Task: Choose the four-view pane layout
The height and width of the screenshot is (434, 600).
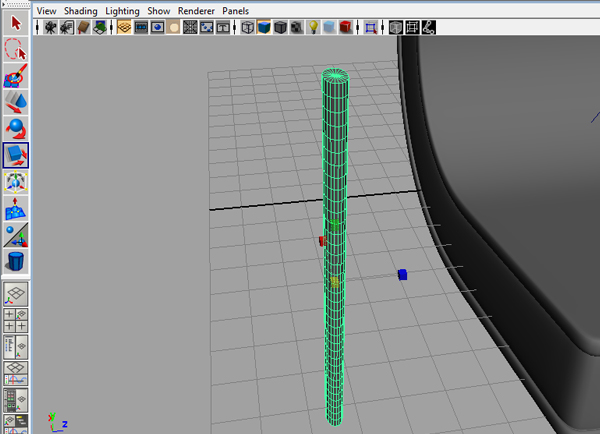Action: pos(16,320)
